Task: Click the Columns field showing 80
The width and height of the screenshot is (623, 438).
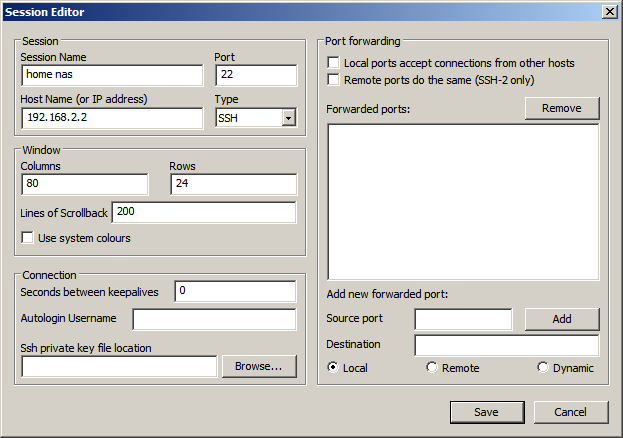Action: point(85,184)
